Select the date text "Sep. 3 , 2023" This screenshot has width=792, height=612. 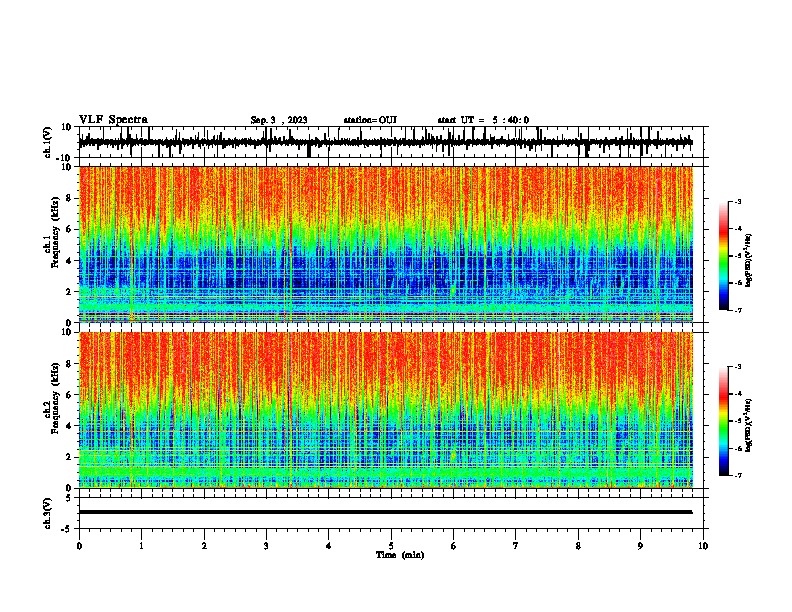click(x=279, y=120)
